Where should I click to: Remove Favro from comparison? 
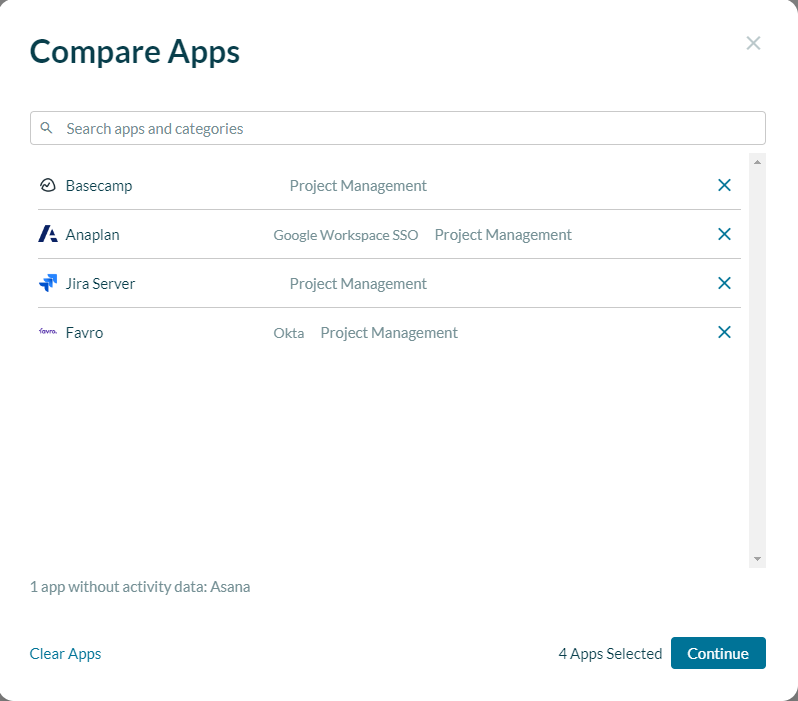(x=724, y=332)
